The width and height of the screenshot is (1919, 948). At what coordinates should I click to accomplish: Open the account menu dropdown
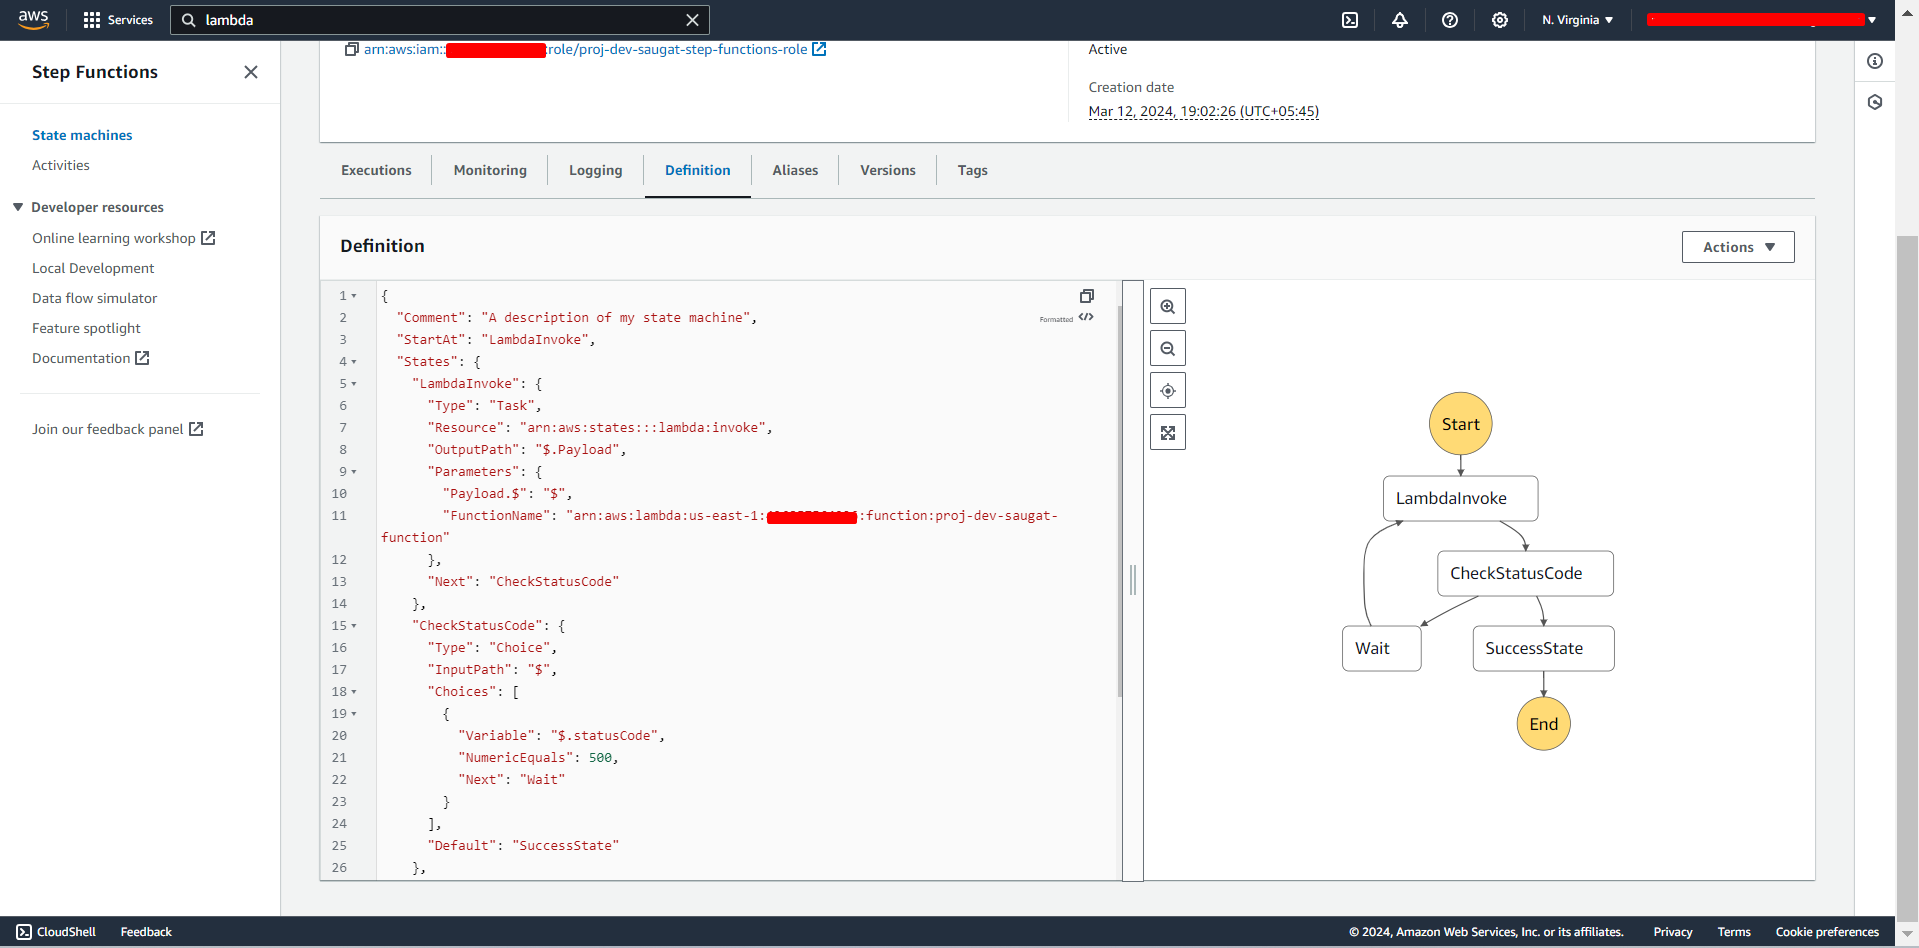[1762, 20]
